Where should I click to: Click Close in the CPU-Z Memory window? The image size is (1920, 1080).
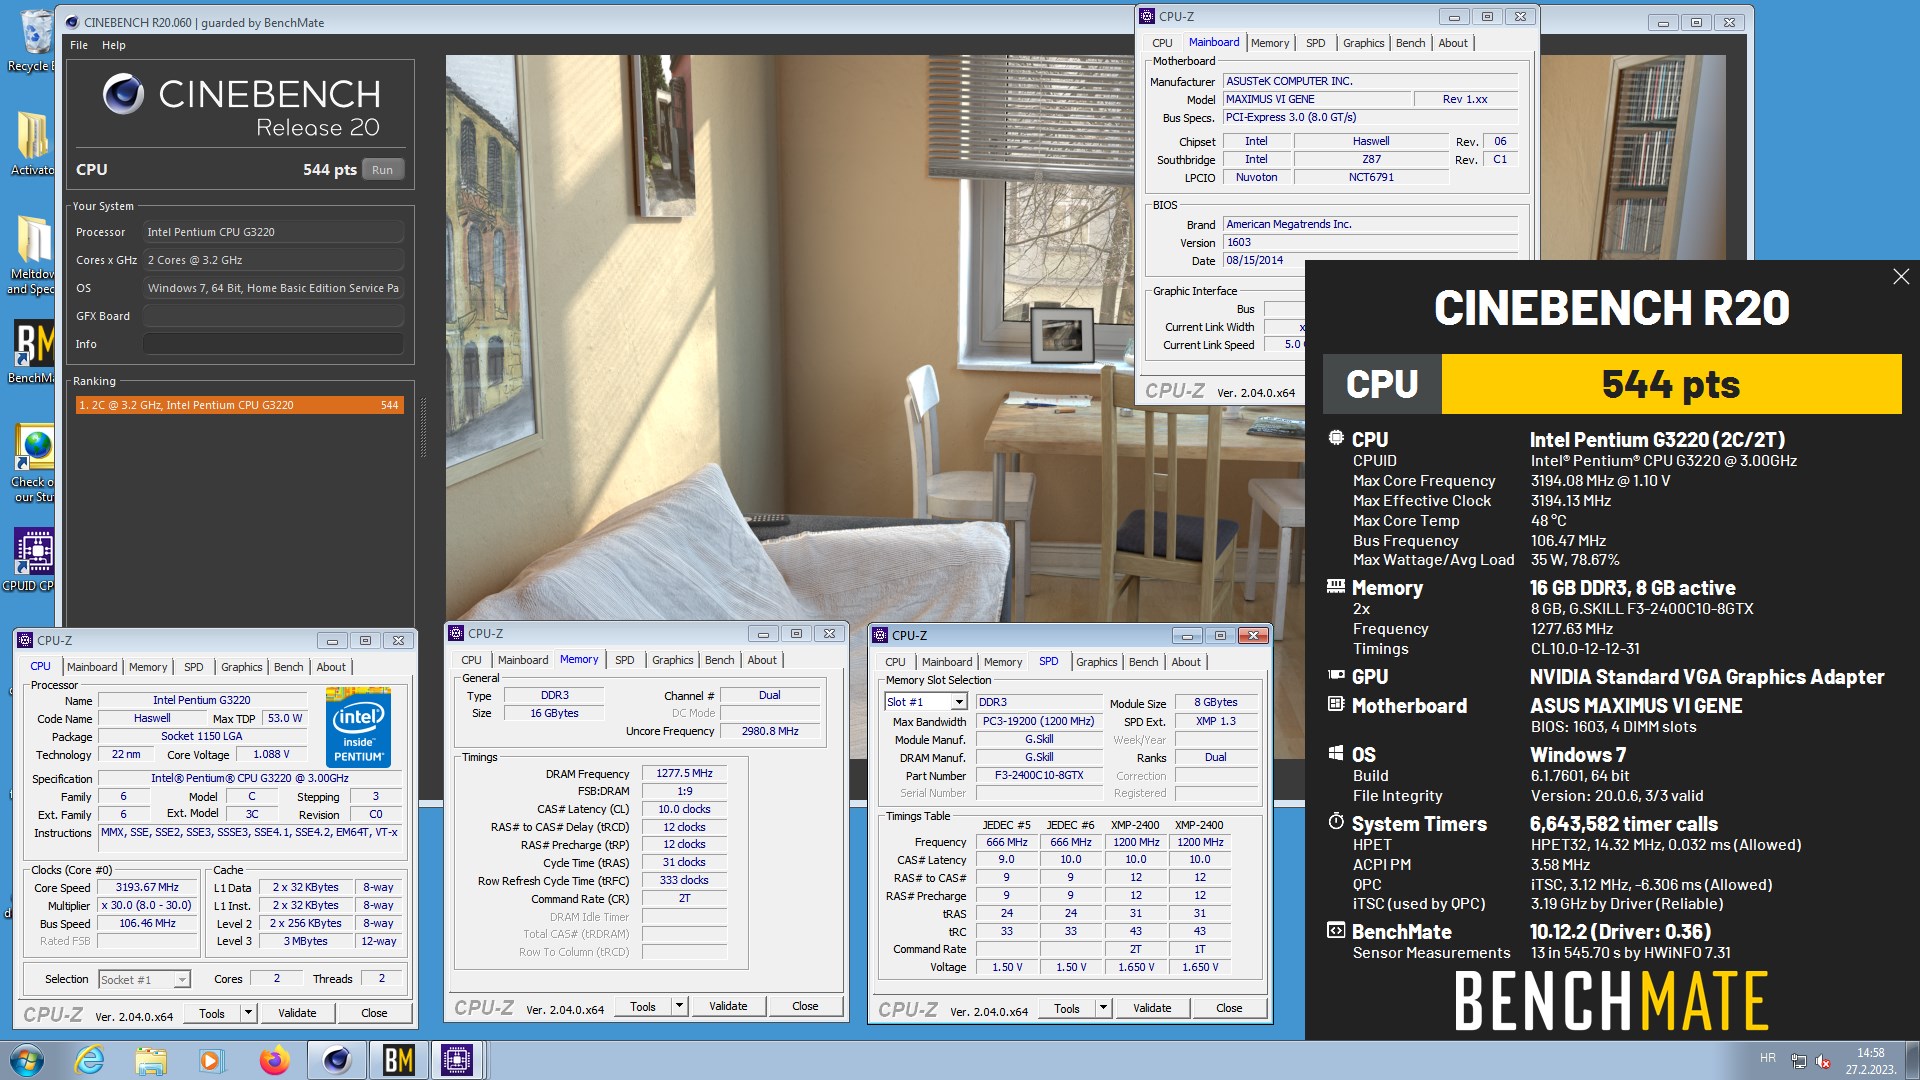coord(805,1006)
